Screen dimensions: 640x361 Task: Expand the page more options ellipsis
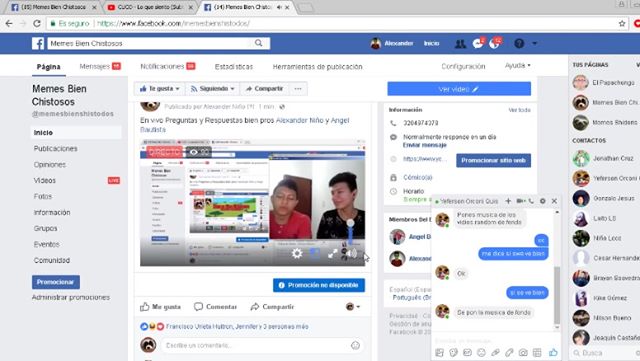pos(298,89)
